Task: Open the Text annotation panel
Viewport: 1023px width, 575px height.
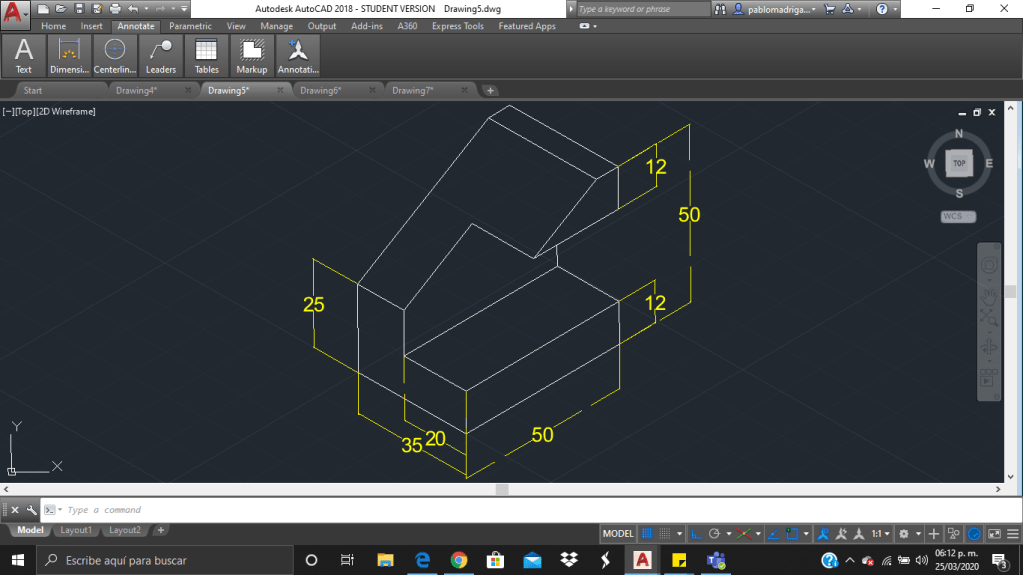Action: (23, 56)
